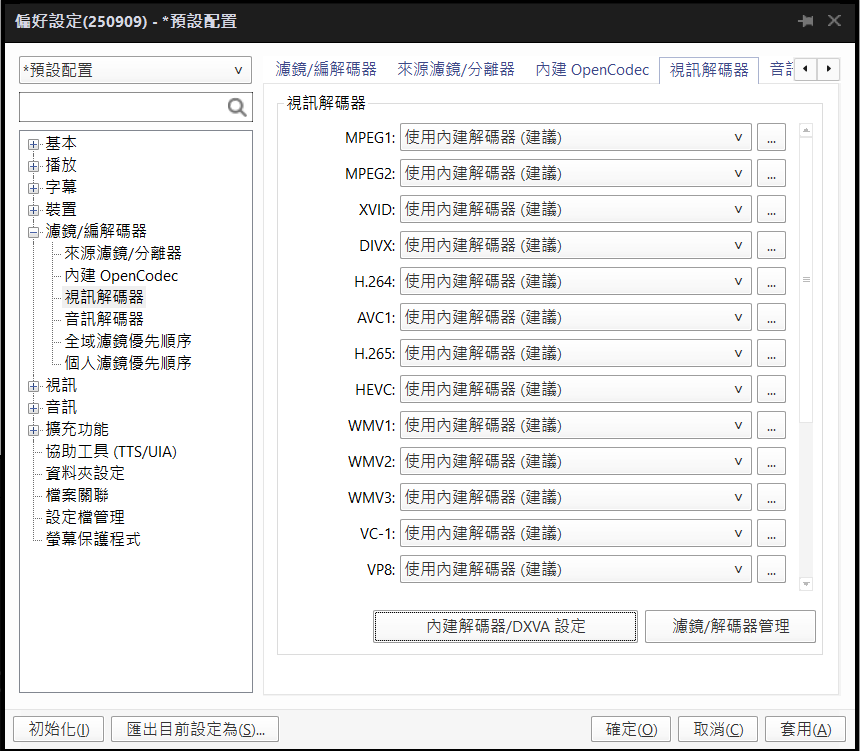This screenshot has height=751, width=860.
Task: Open the H.265 decoder dropdown
Action: pyautogui.click(x=575, y=354)
